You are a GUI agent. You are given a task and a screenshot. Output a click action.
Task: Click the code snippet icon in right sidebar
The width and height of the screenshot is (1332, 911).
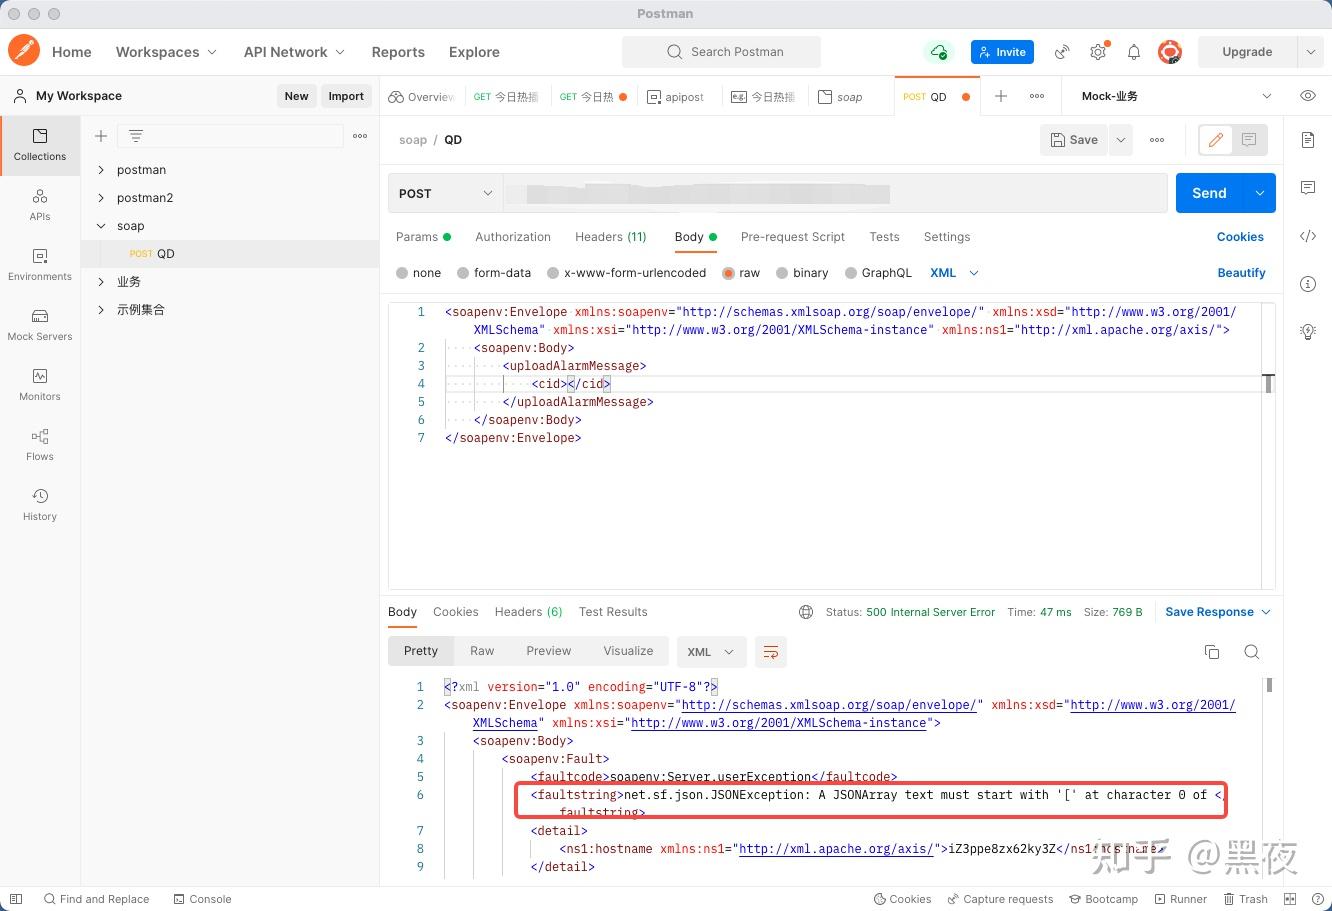click(x=1308, y=236)
